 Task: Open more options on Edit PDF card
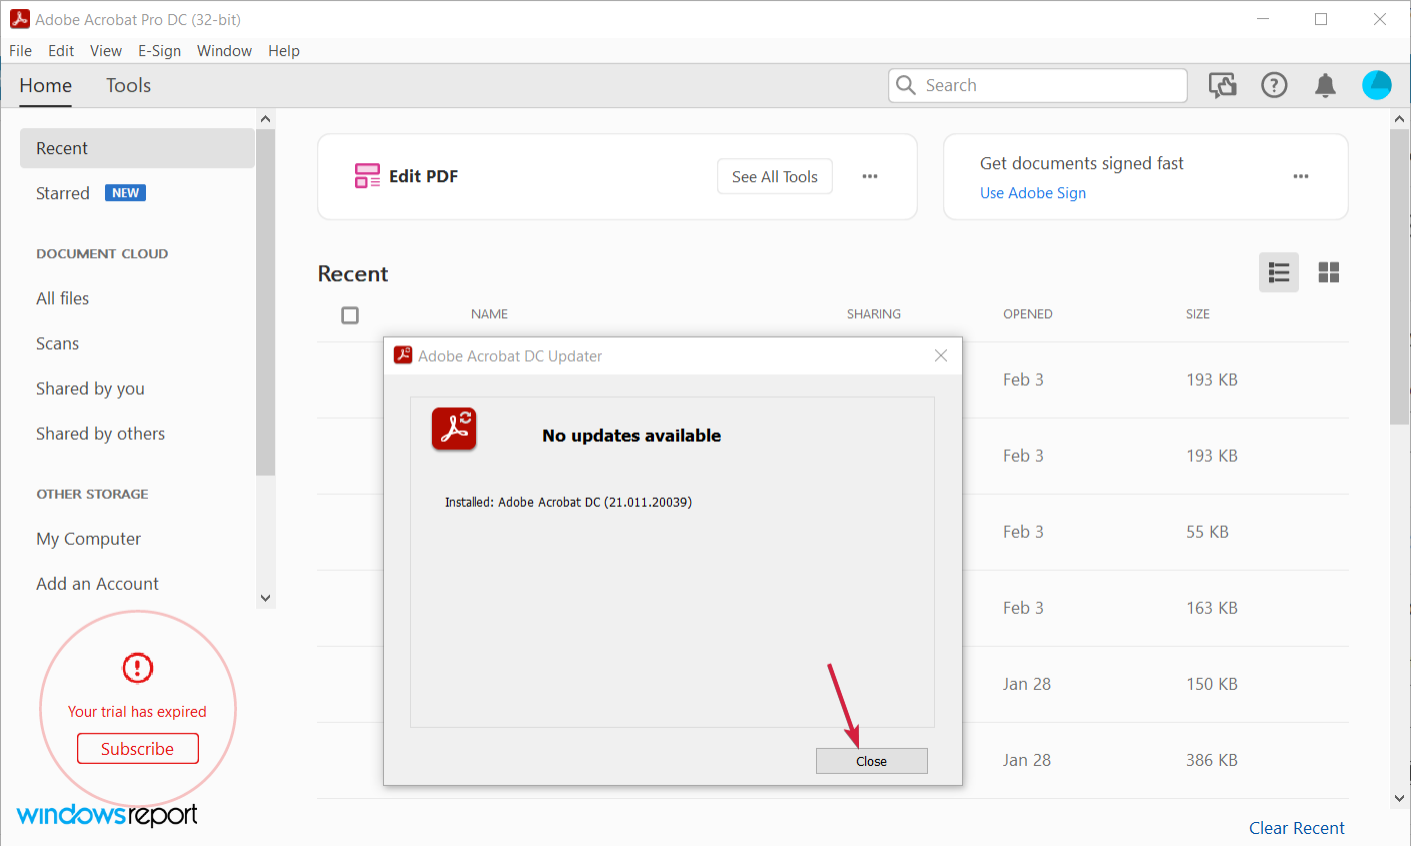[870, 176]
